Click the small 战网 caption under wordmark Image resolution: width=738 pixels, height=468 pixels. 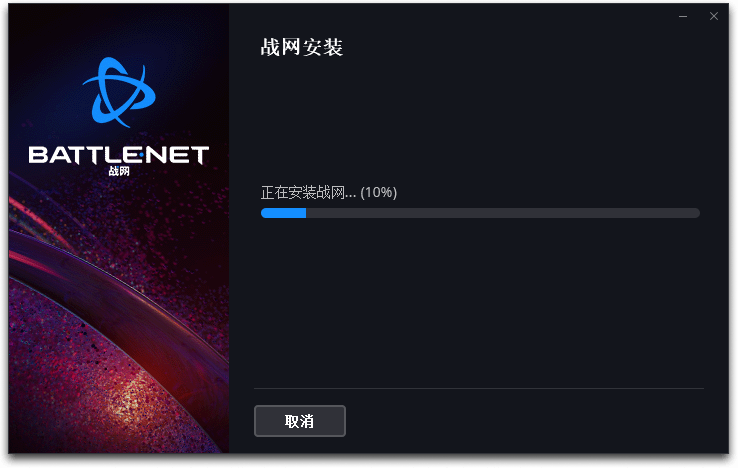coord(119,171)
